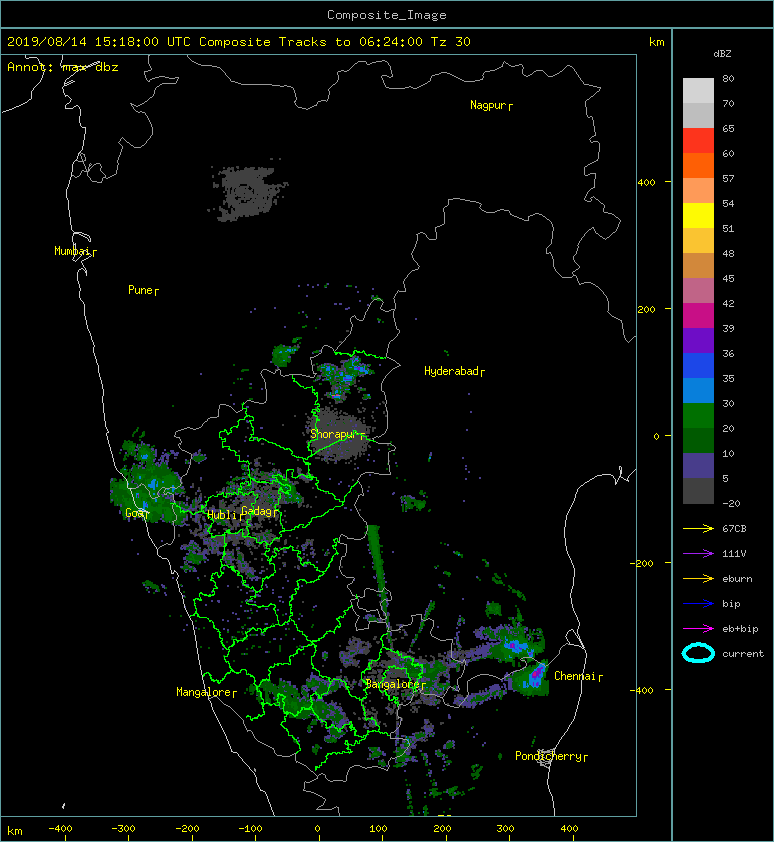The width and height of the screenshot is (774, 842).
Task: Click the current legend label
Action: coord(743,654)
